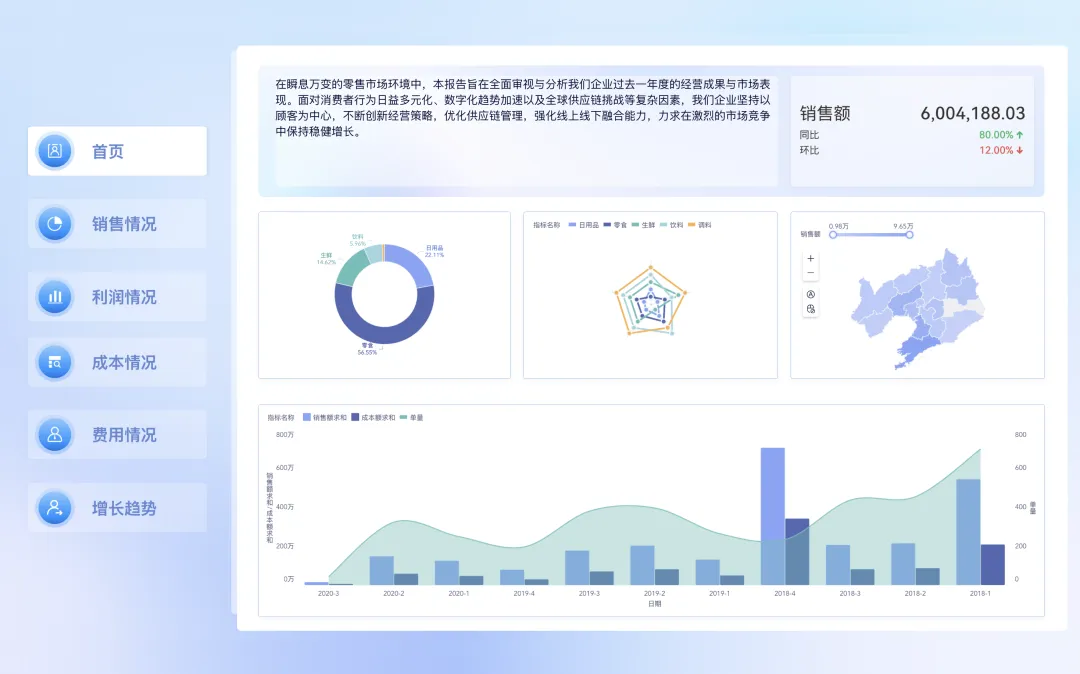Click the 销售额 KPI card title
The image size is (1080, 674).
point(825,113)
